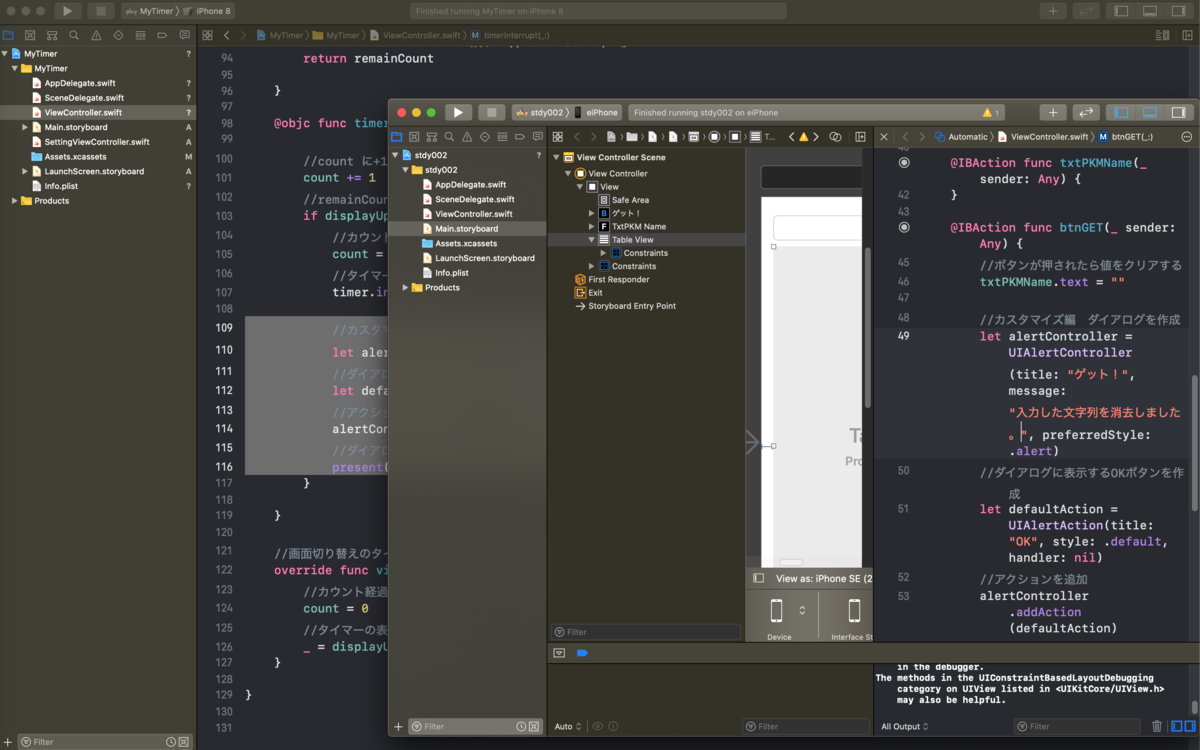Expand the TxtPKM Name outline row

[592, 226]
